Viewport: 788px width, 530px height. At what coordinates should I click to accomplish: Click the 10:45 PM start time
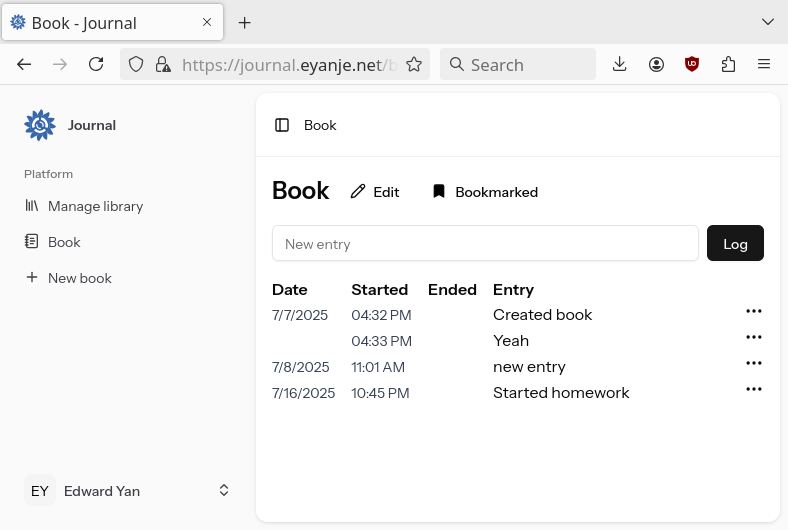coord(380,393)
